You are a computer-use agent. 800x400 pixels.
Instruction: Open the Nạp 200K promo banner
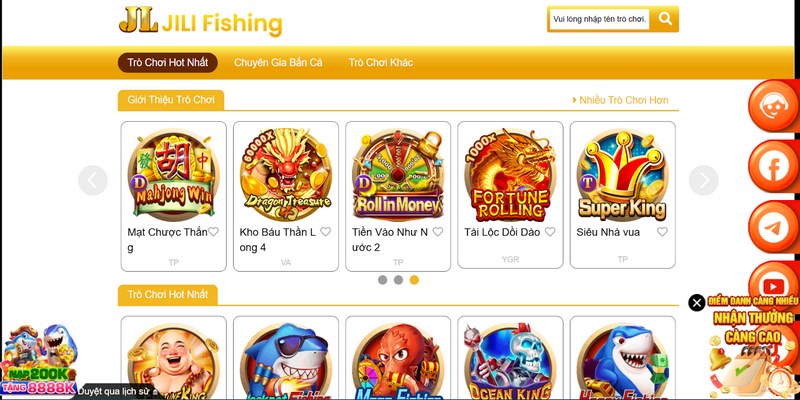(x=39, y=360)
